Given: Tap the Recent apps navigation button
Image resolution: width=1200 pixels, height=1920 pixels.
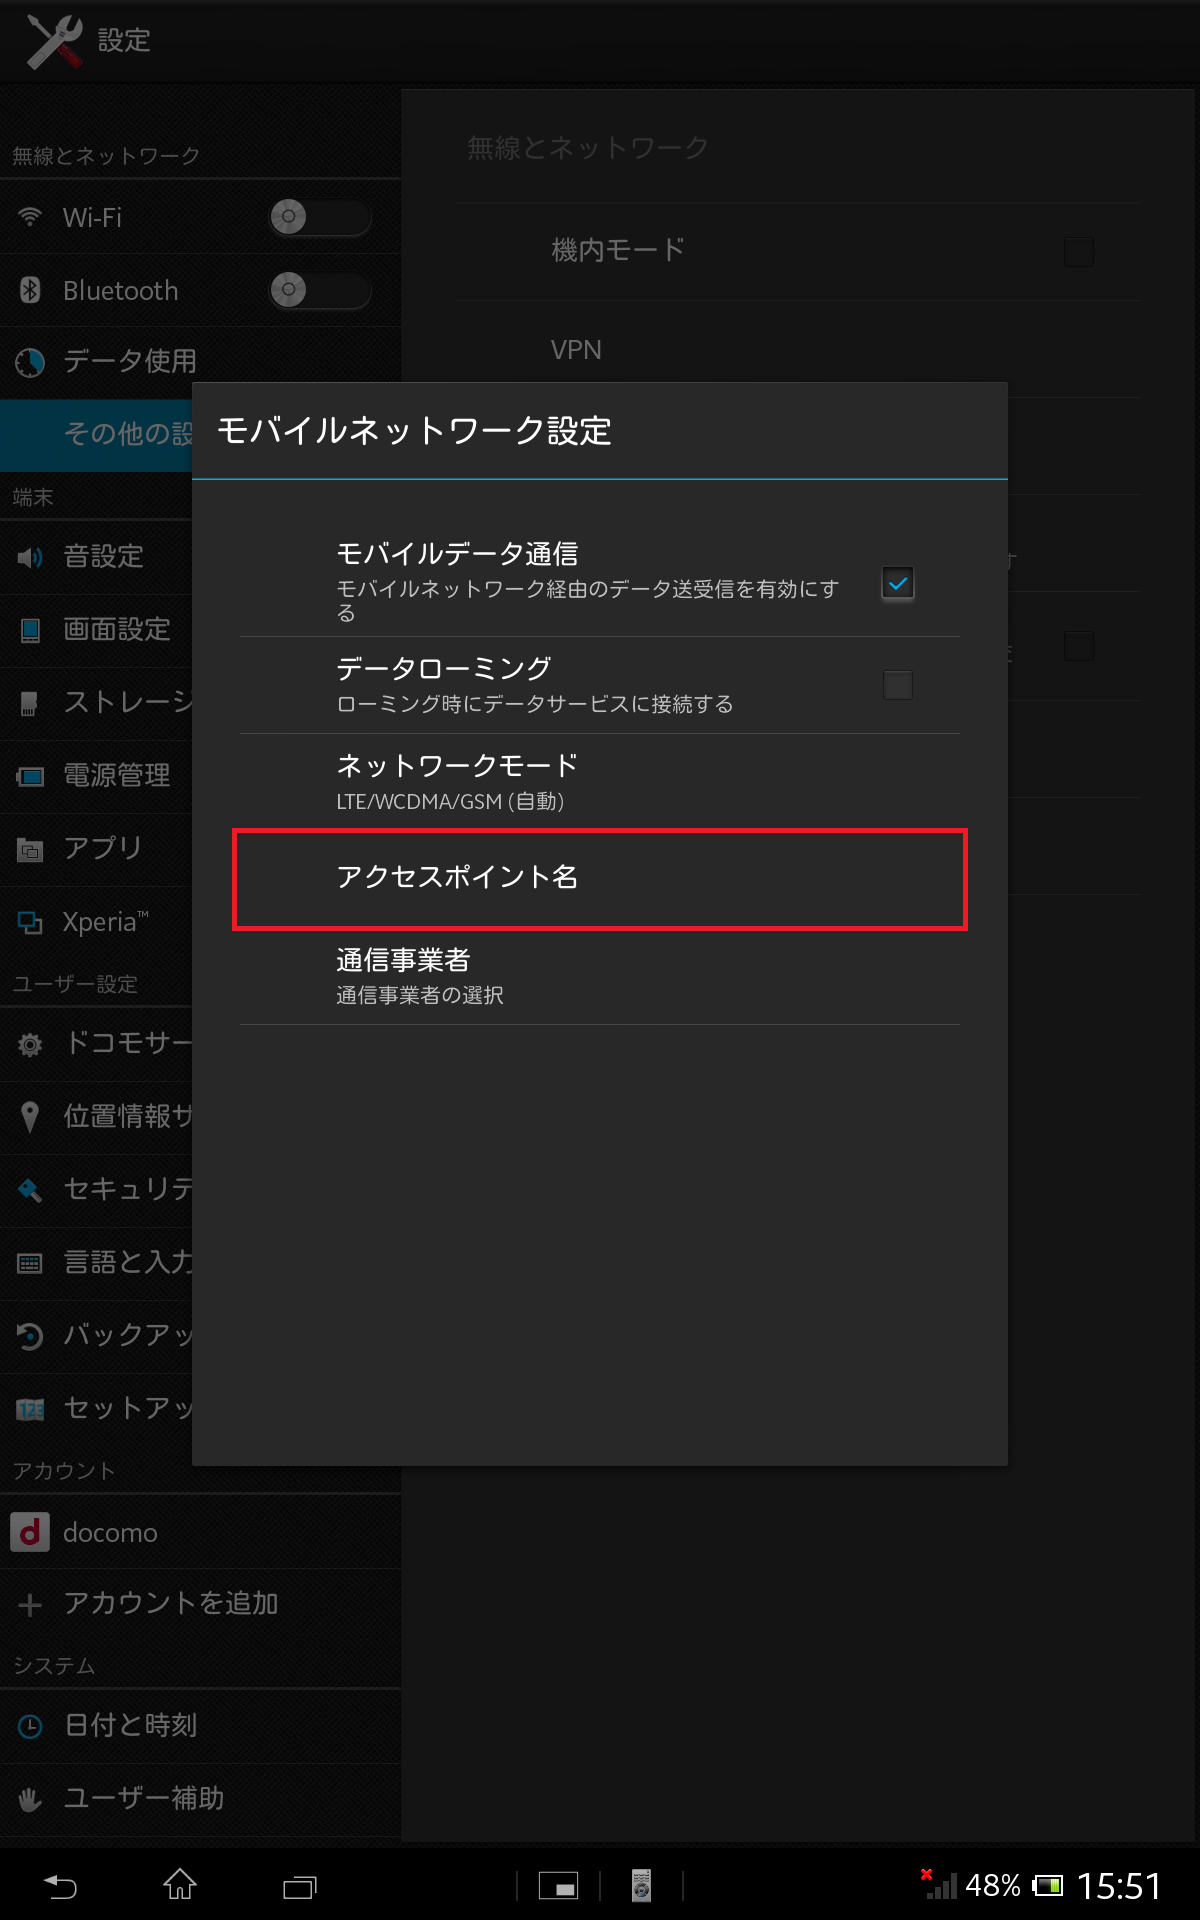Looking at the screenshot, I should click(300, 1887).
